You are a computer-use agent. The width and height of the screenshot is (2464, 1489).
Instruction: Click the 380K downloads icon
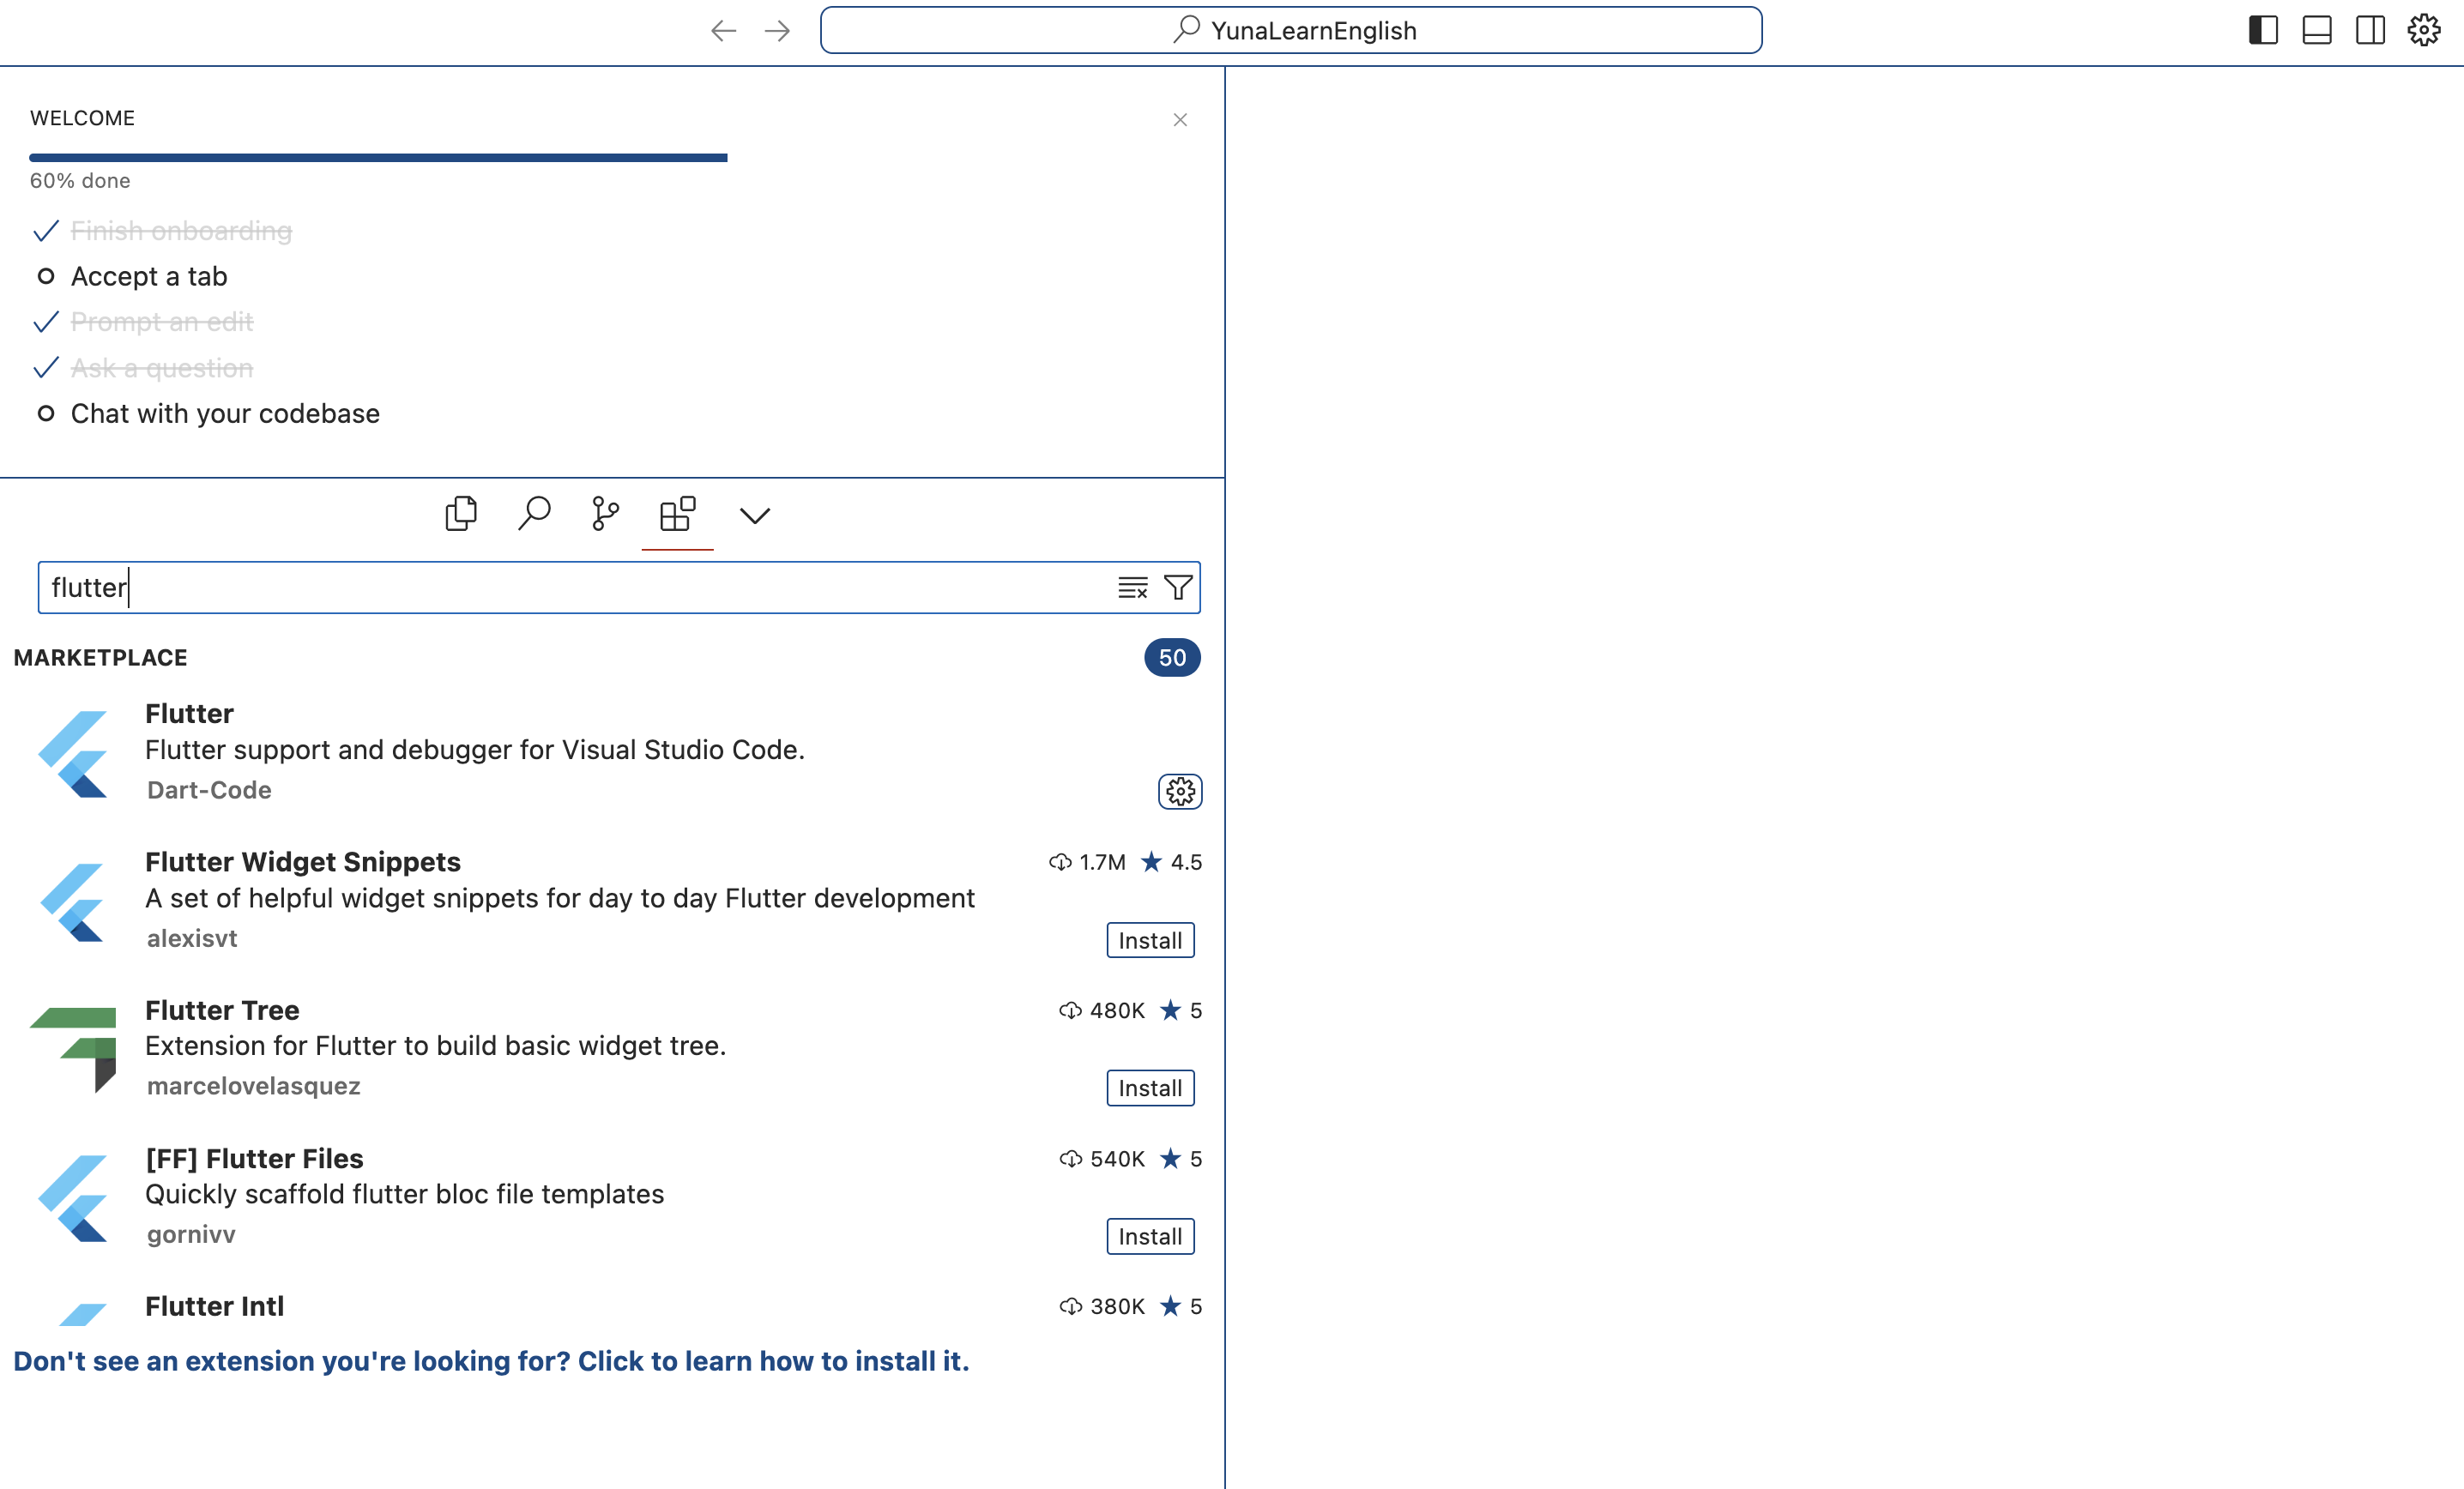(x=1070, y=1306)
